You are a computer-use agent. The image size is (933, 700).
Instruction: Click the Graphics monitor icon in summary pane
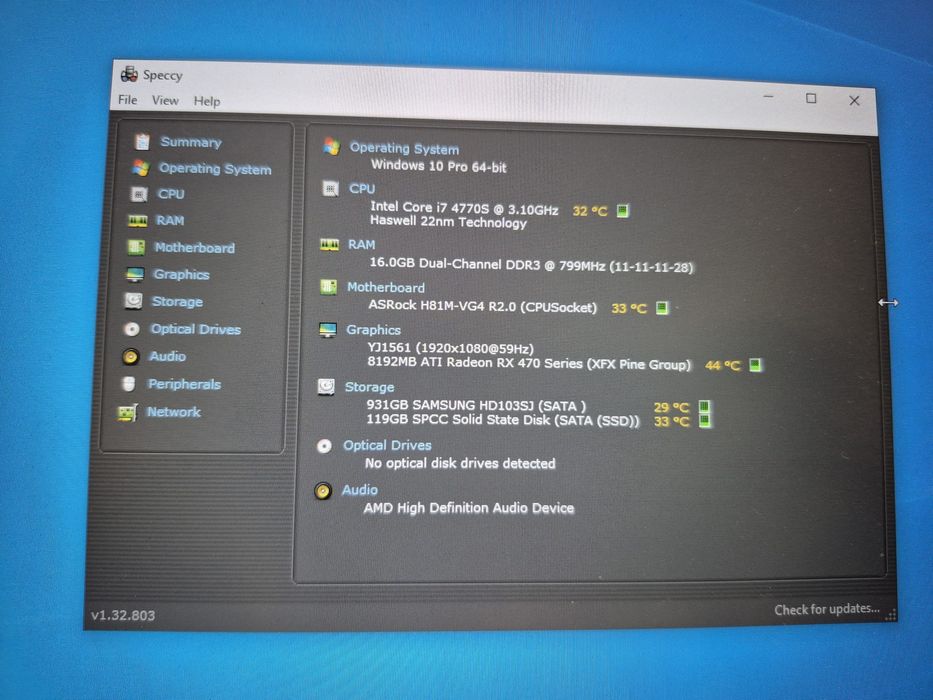[327, 330]
